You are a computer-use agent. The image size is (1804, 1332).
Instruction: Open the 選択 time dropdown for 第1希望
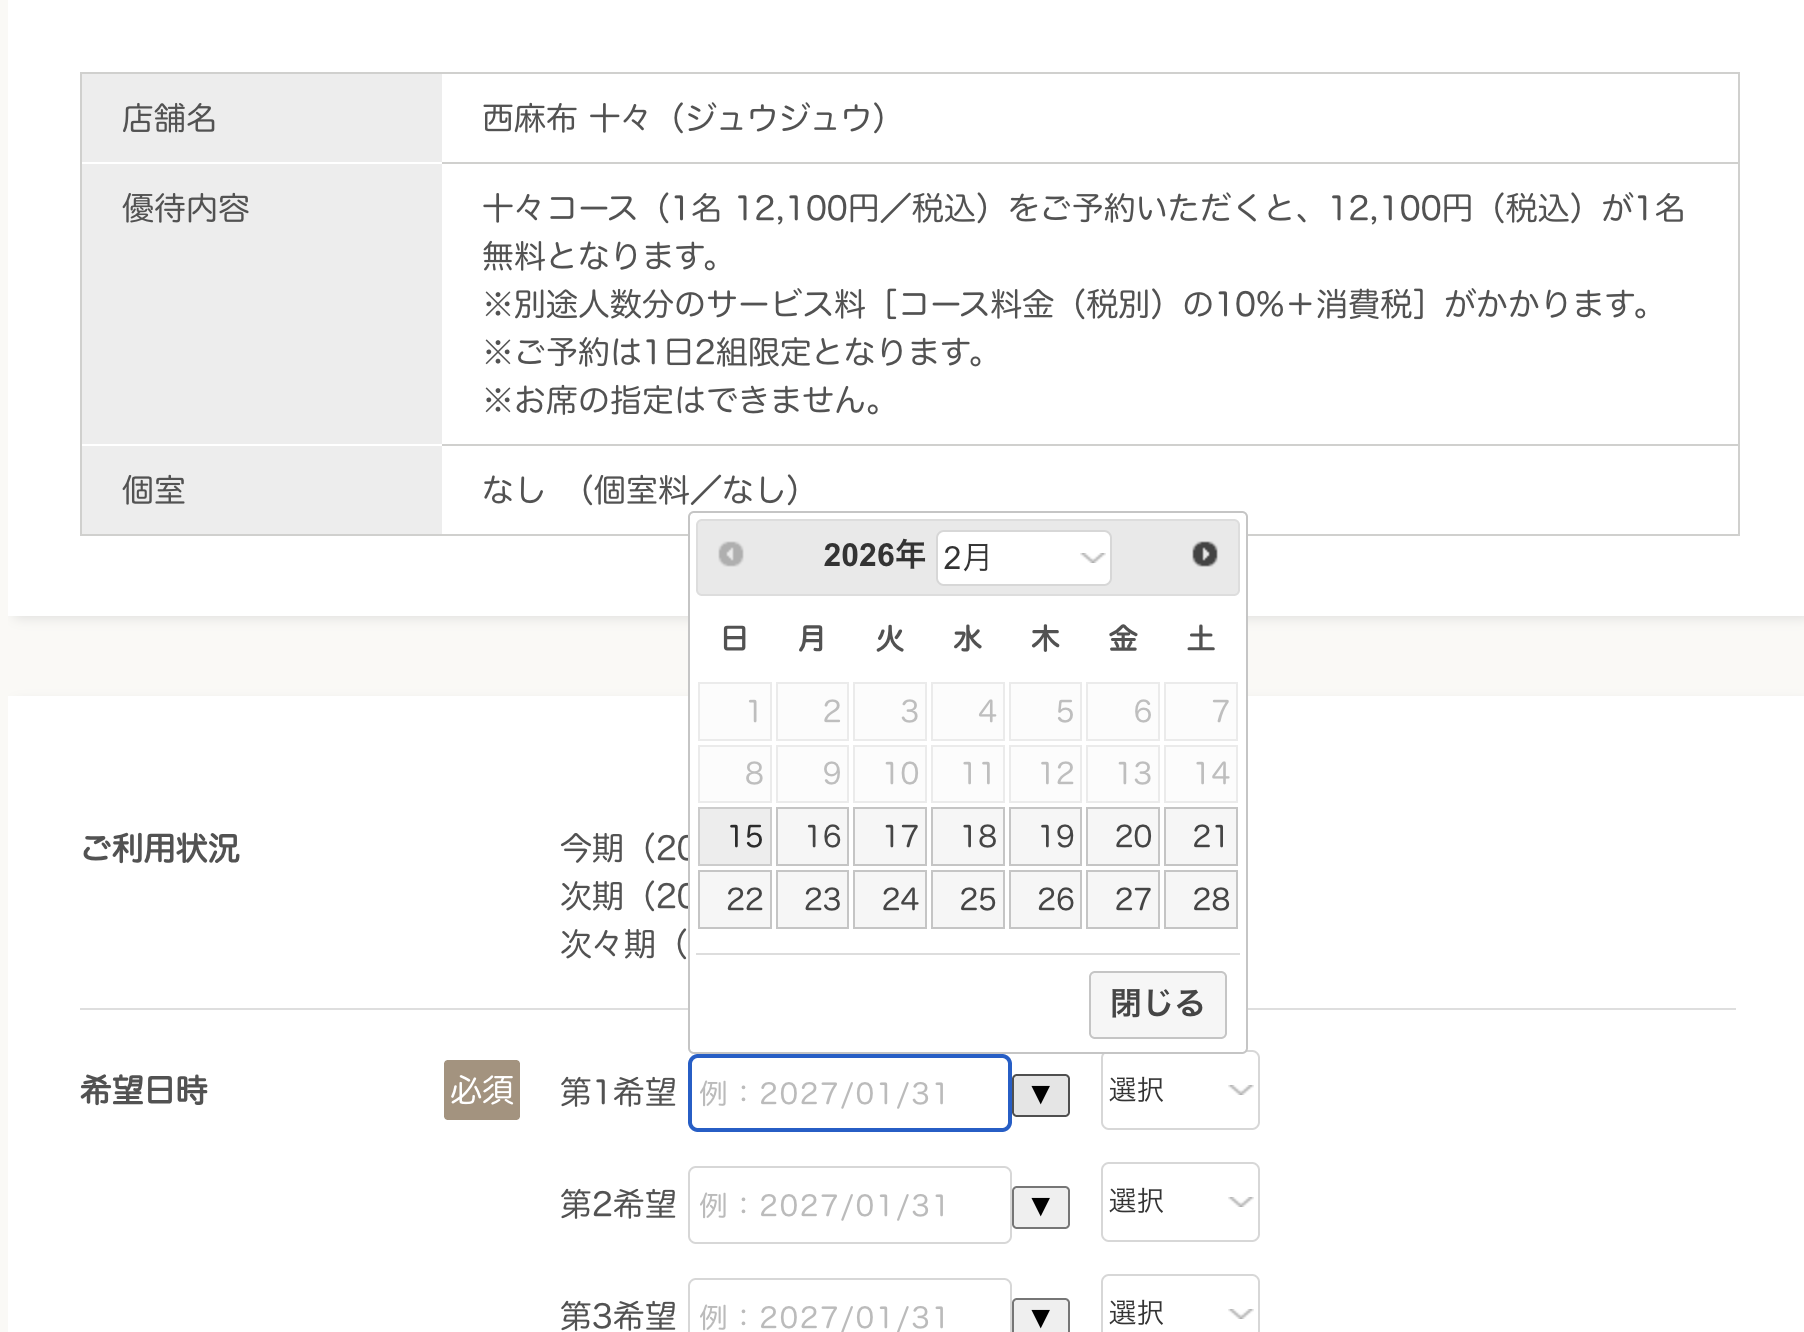coord(1179,1091)
